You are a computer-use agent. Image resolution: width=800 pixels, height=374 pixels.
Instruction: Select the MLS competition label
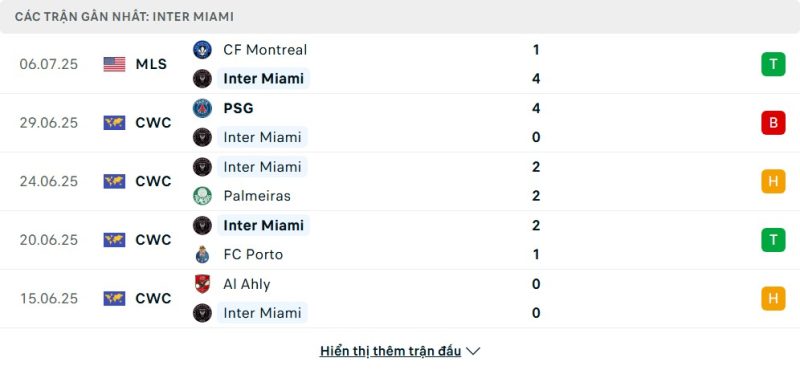(151, 64)
